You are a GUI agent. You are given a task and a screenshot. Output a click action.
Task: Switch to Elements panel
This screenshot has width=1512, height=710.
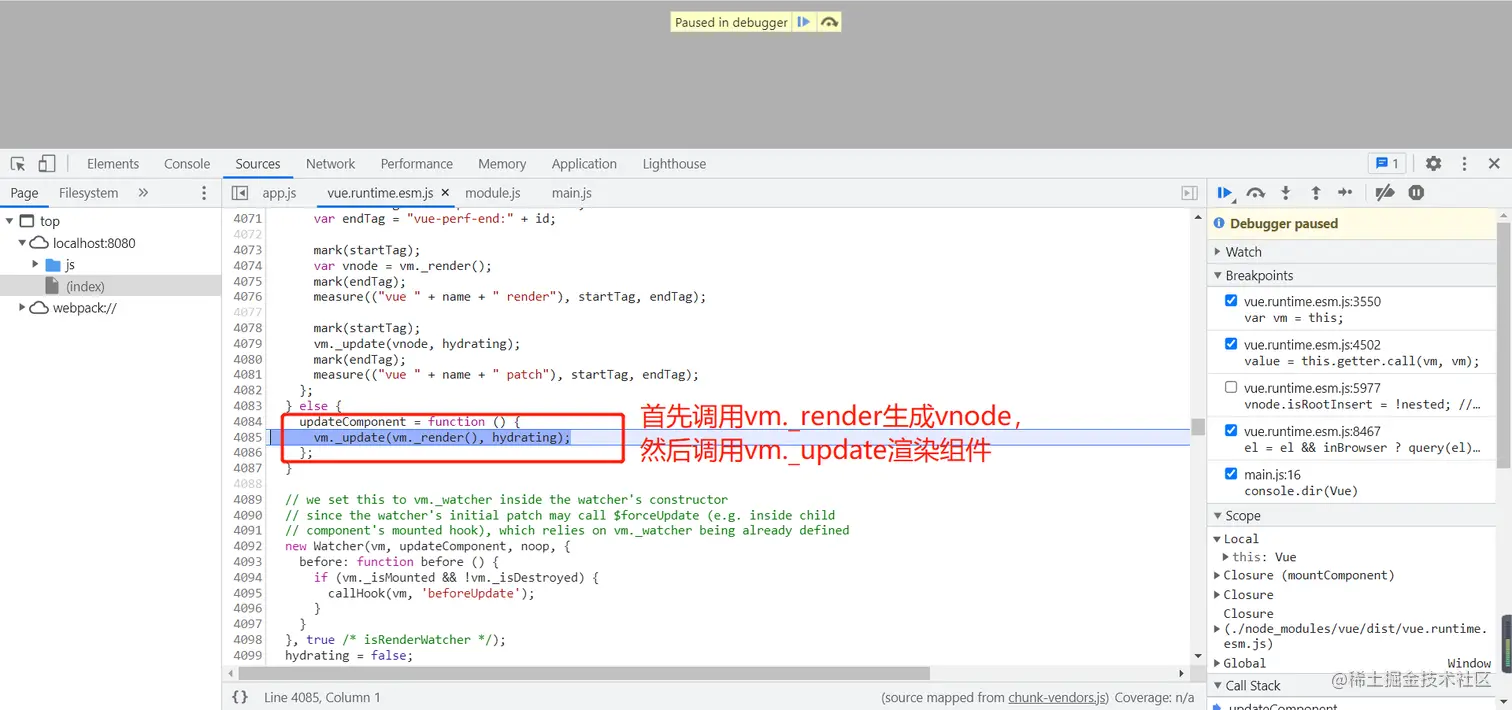point(113,164)
